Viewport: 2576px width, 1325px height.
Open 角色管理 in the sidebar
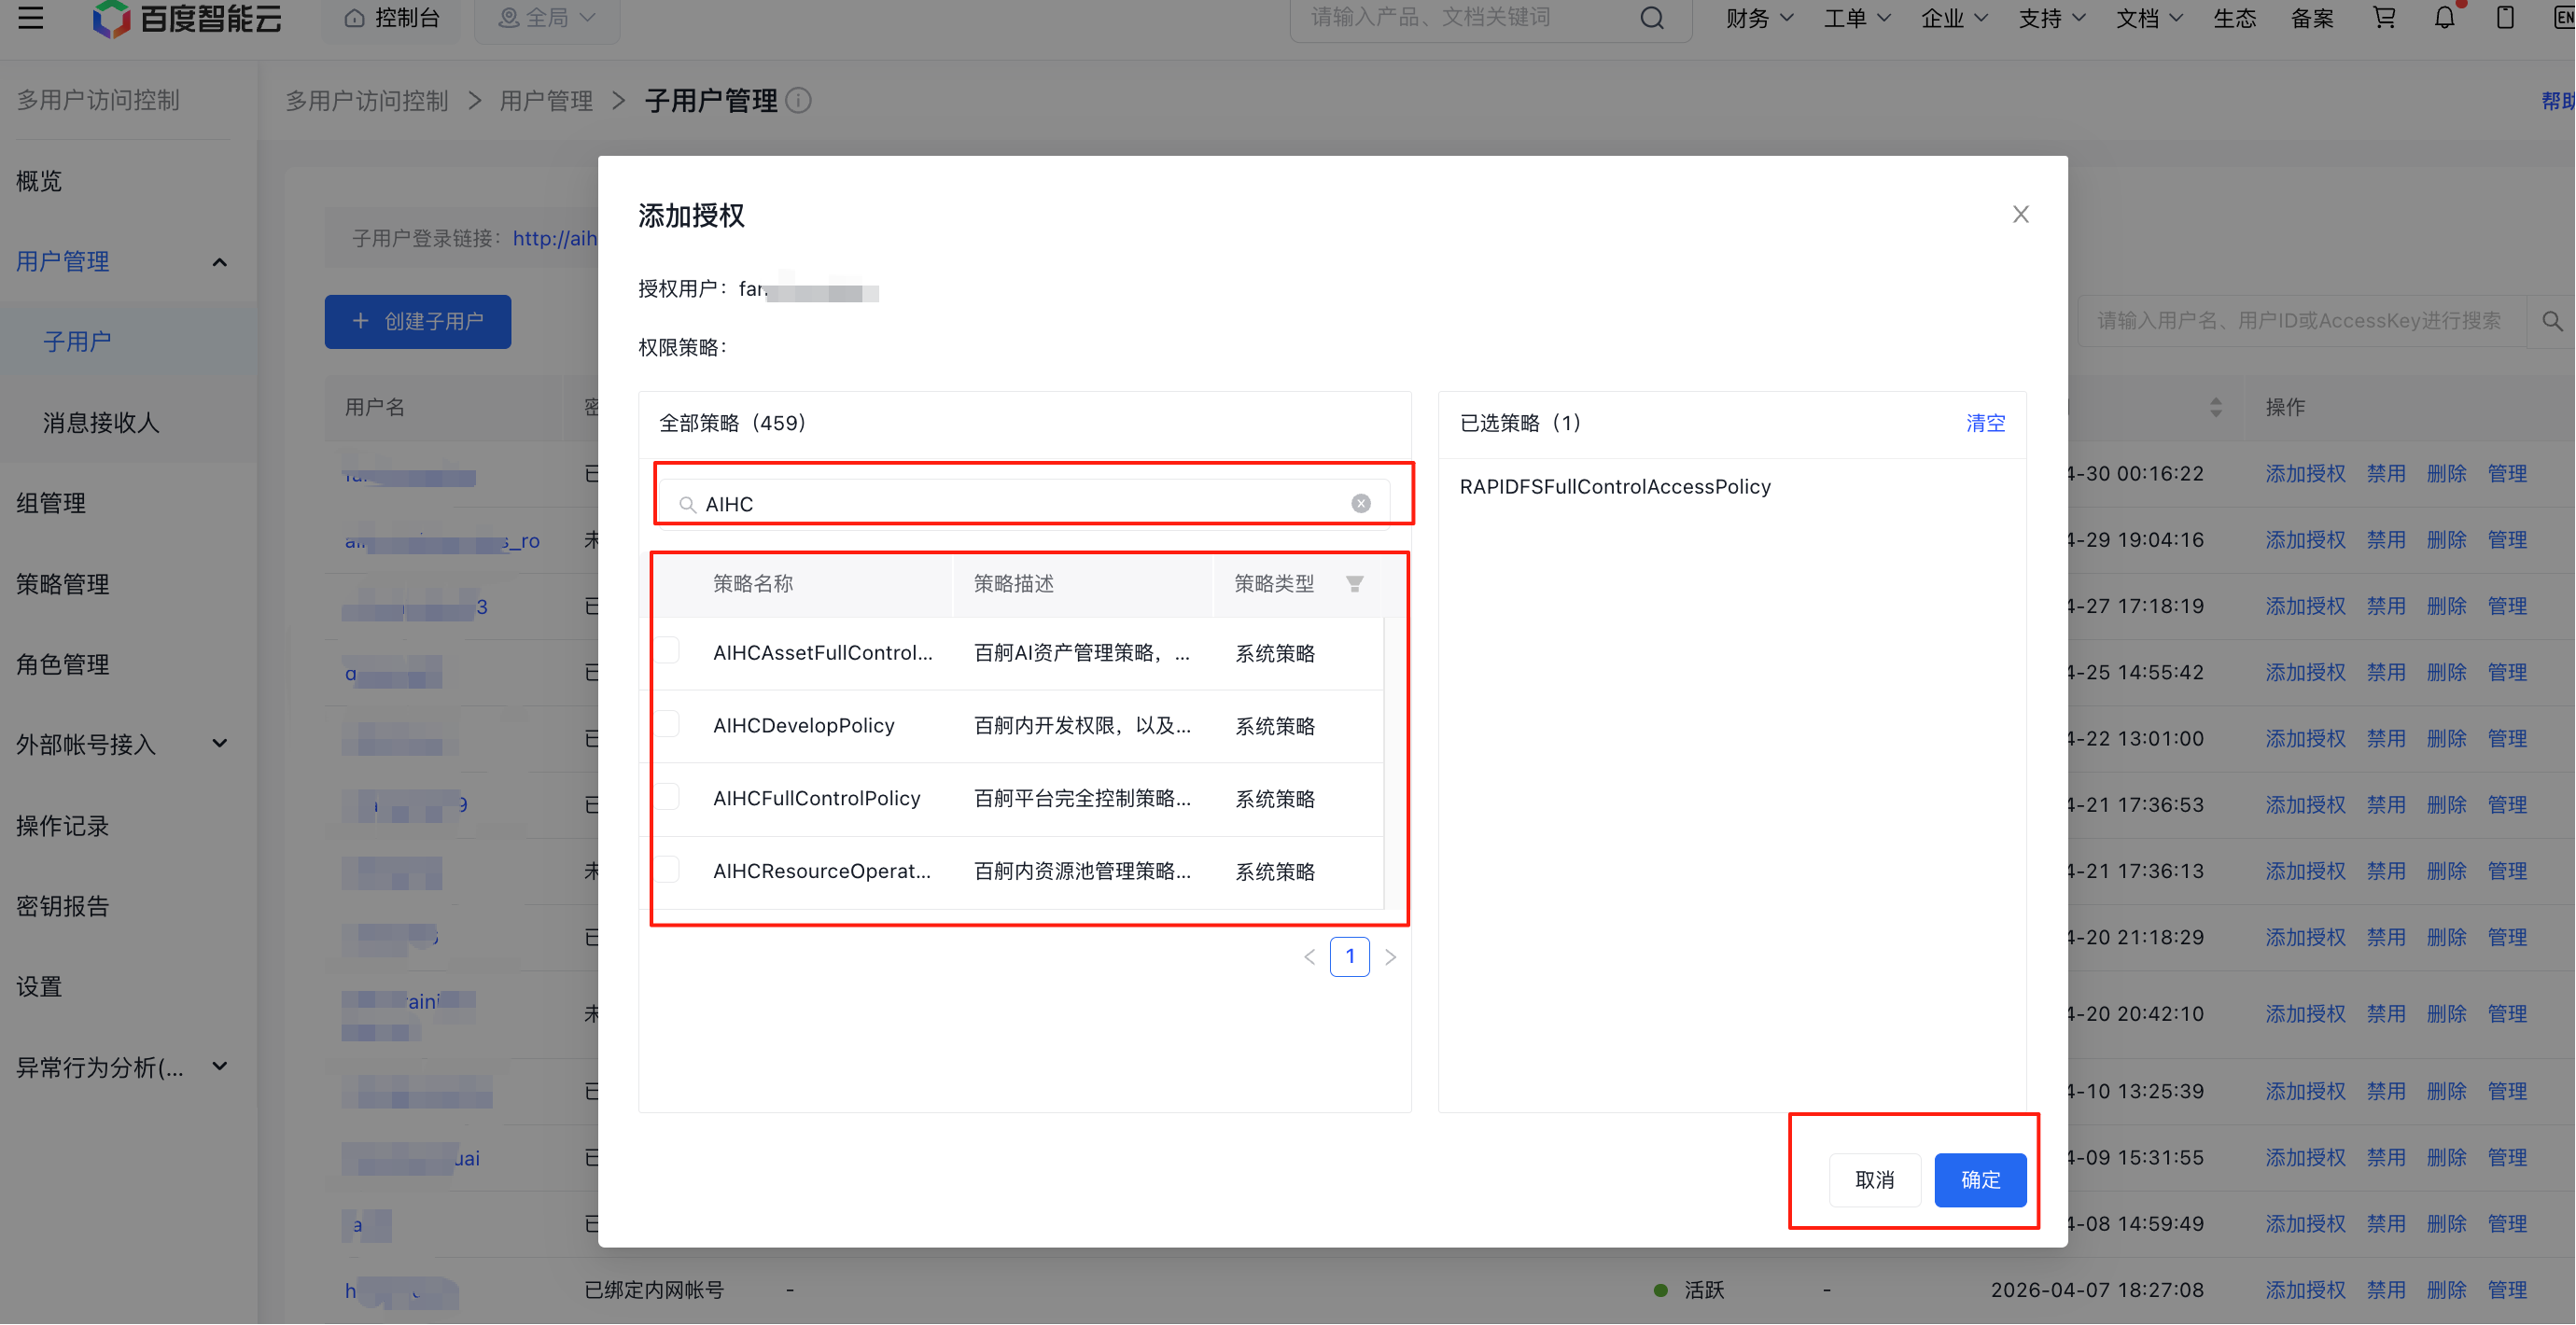[x=63, y=664]
